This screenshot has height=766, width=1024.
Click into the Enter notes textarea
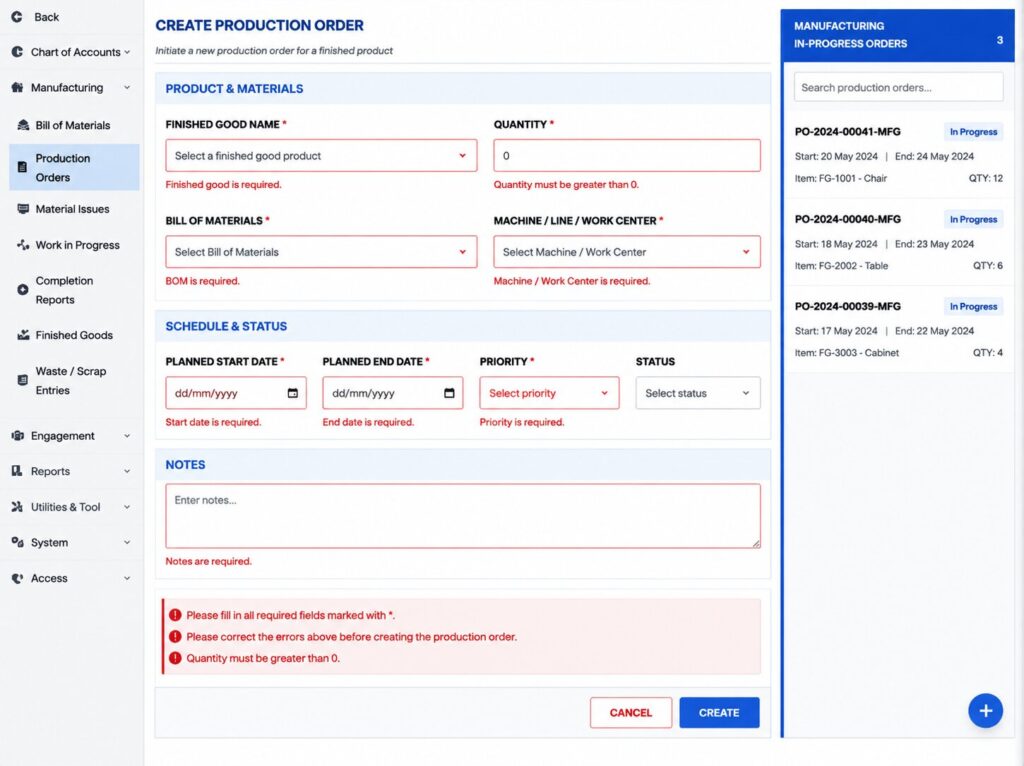click(463, 516)
